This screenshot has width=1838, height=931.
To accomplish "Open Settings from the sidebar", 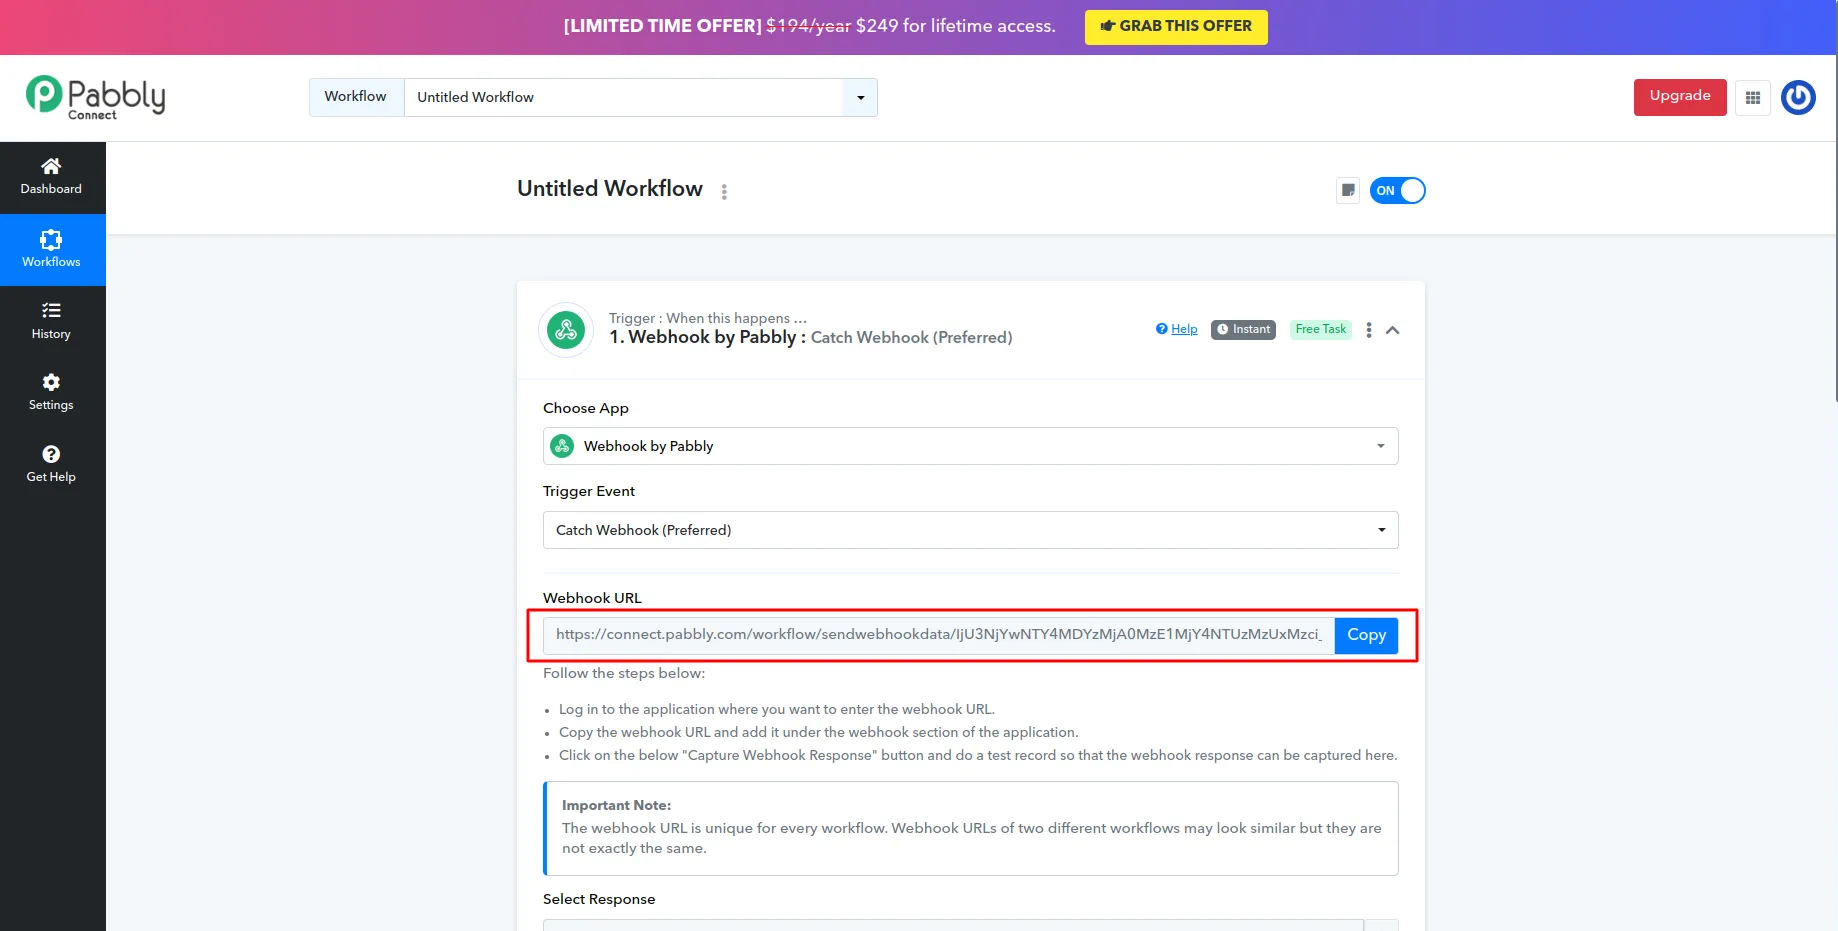I will tap(50, 391).
